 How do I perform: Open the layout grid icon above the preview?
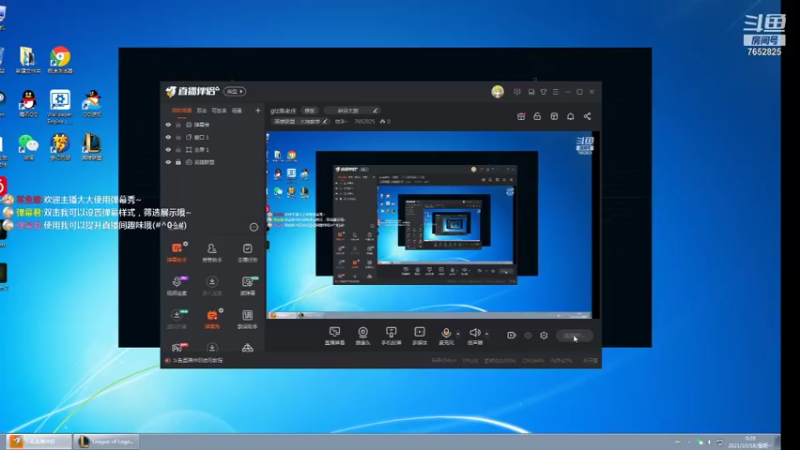[x=554, y=116]
